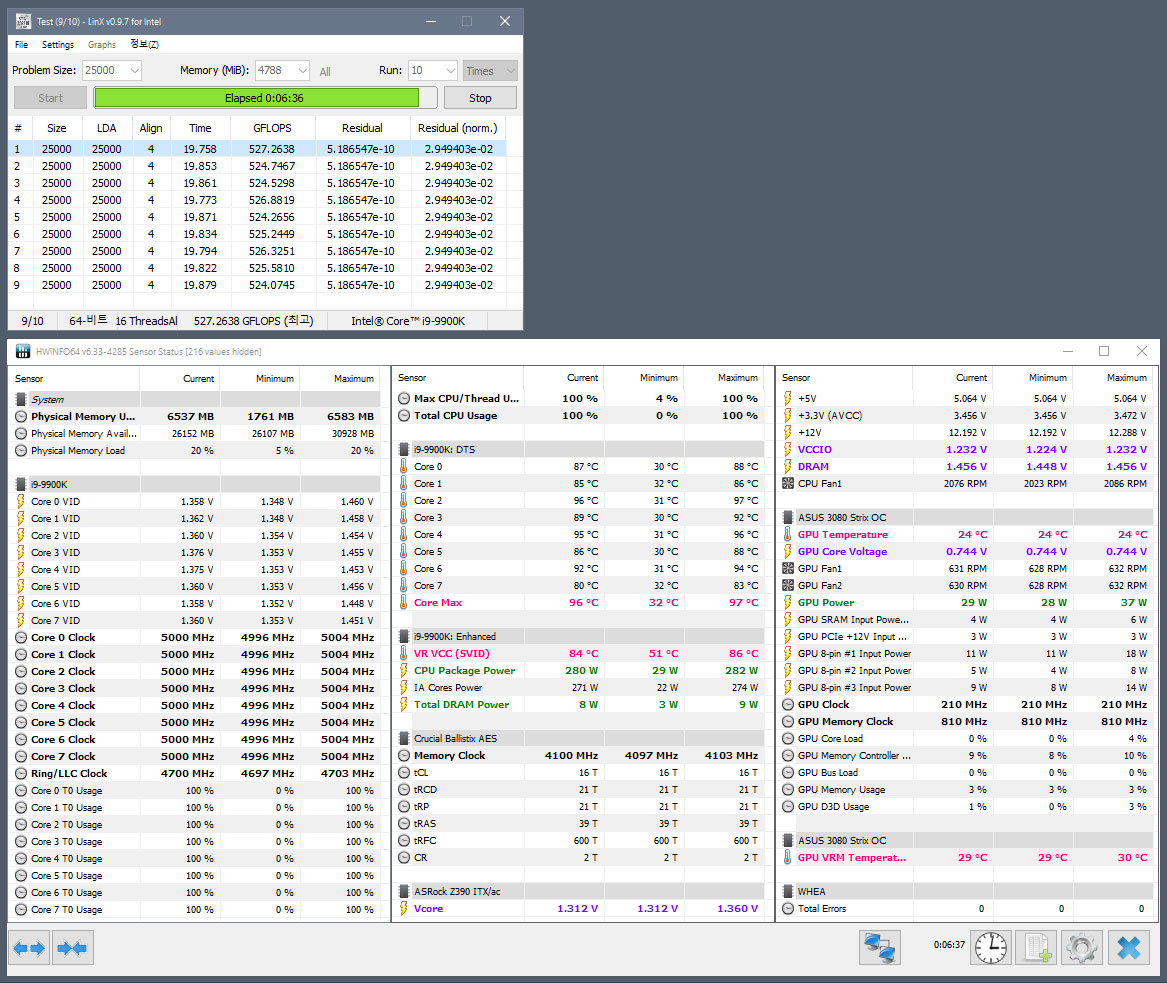Click the Total Errors circle icon

click(x=787, y=909)
